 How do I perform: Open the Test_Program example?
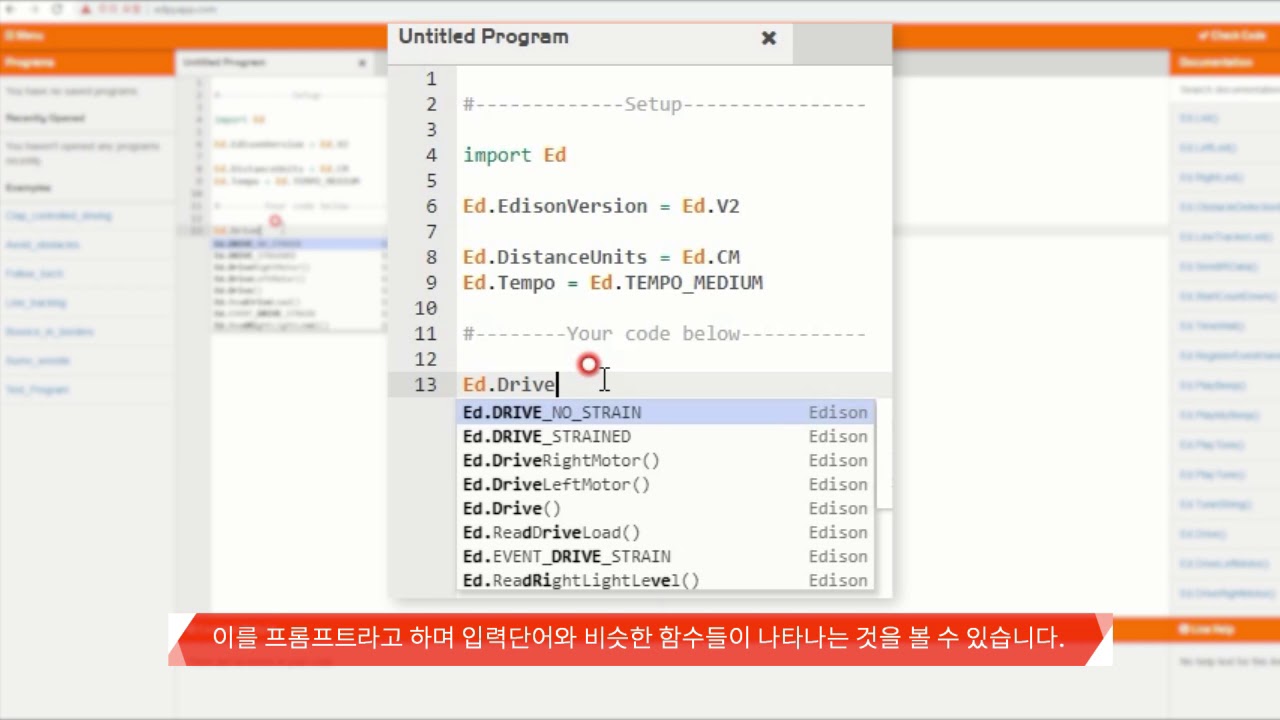[x=37, y=390]
